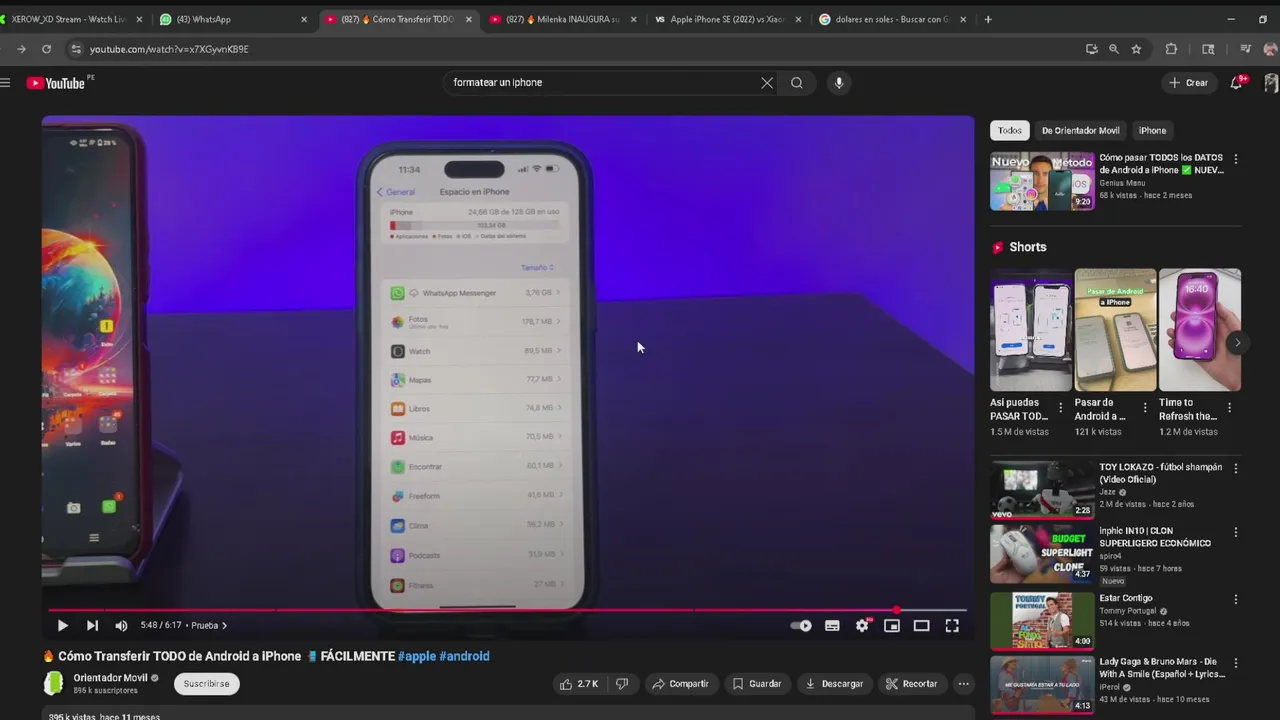This screenshot has height=720, width=1280.
Task: Open TOY LOKAZO - fútbol shampán video
Action: point(1042,489)
